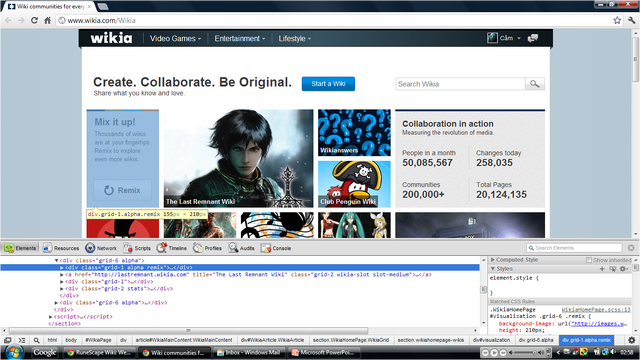Open the Styles gear options menu
The height and width of the screenshot is (360, 640).
[x=623, y=269]
